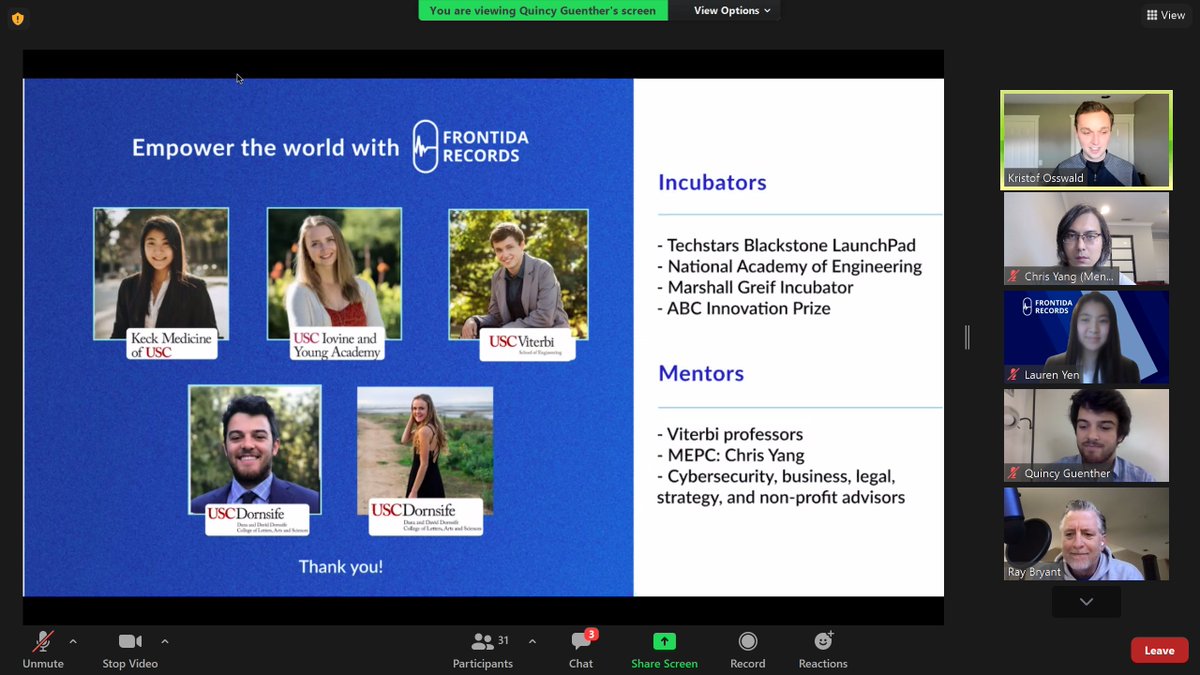This screenshot has height=675, width=1200.
Task: Click the Incubators heading on the slide
Action: click(x=712, y=182)
